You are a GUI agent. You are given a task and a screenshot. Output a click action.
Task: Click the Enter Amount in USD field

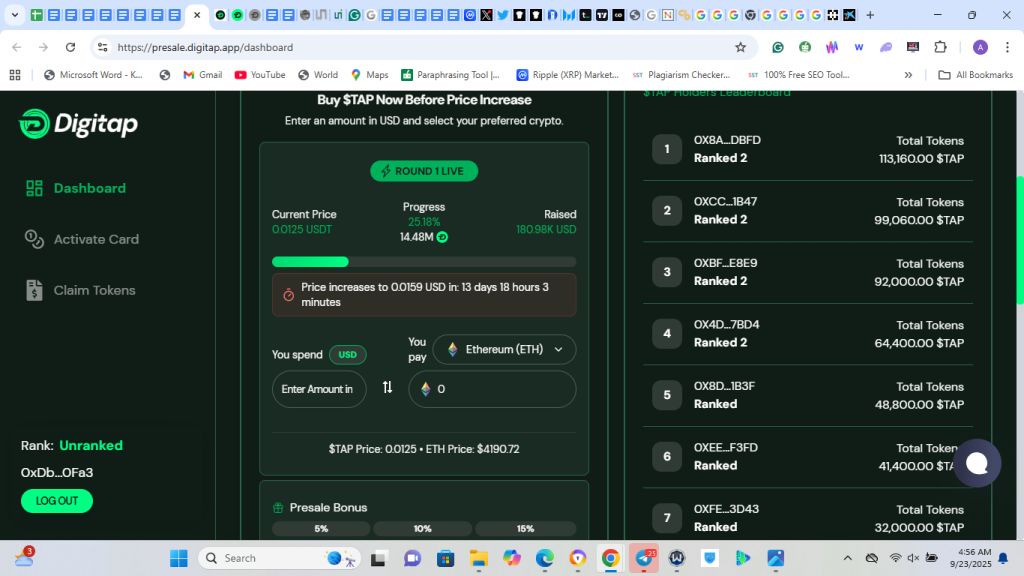[319, 389]
